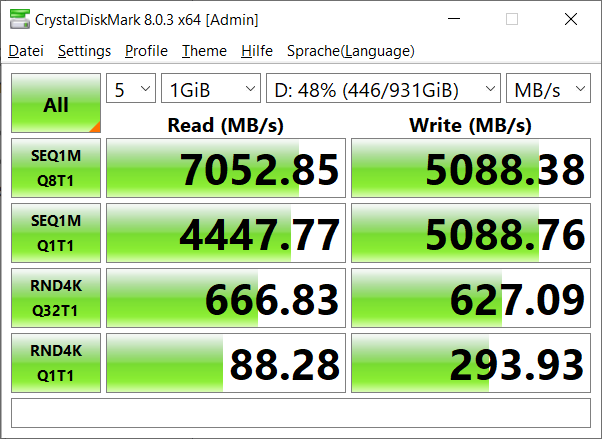
Task: Start the RND4K Q32T1 test
Action: click(56, 298)
